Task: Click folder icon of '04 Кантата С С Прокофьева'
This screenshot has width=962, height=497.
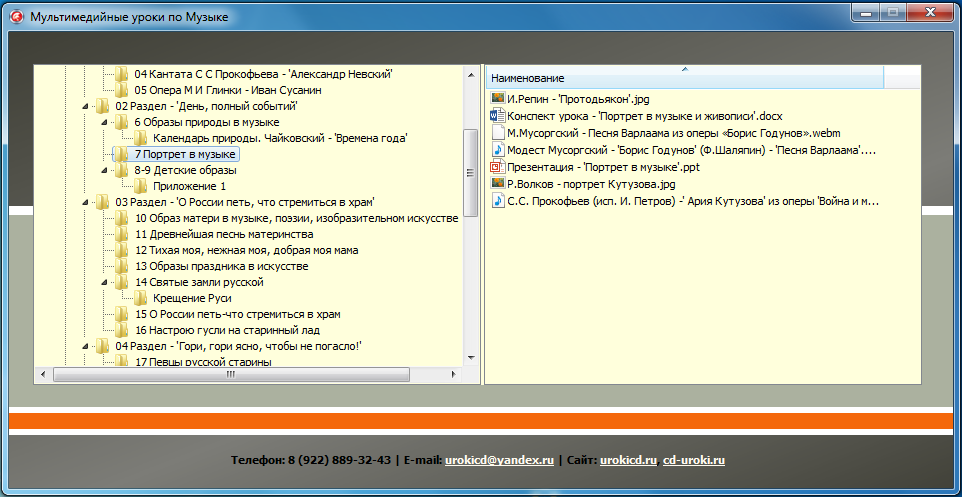Action: click(x=121, y=74)
